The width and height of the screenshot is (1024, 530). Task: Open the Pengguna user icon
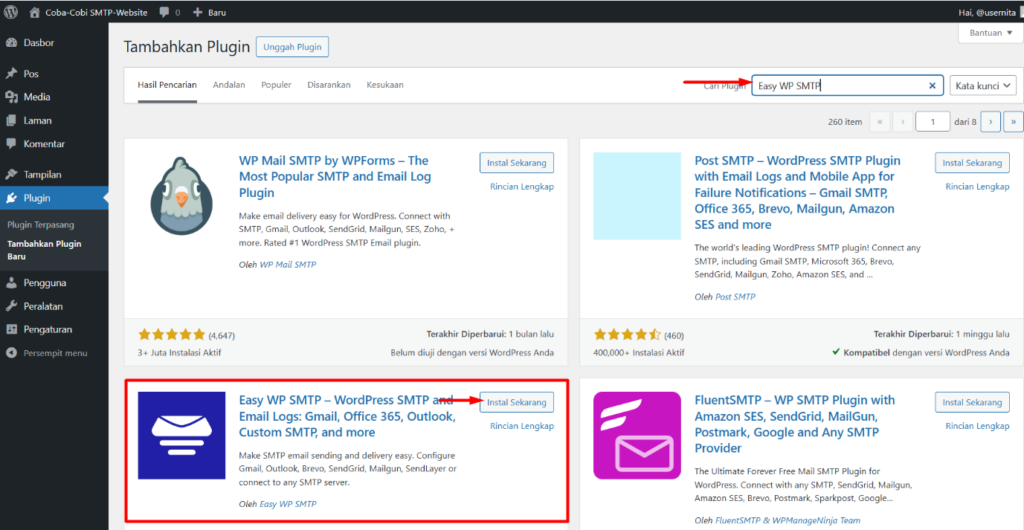point(11,283)
